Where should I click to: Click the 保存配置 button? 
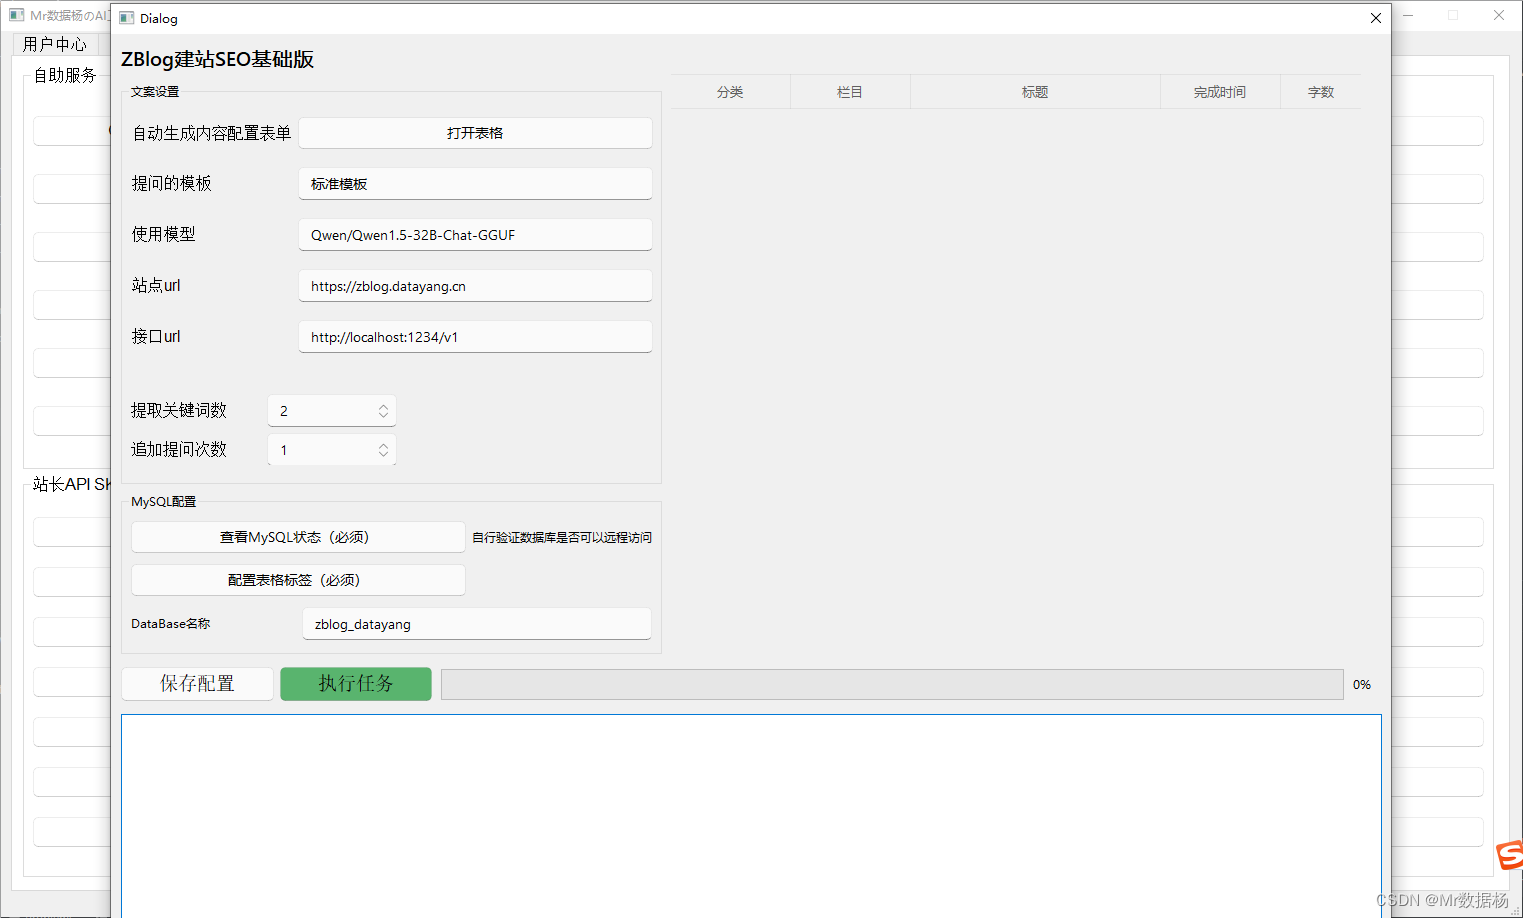tap(197, 684)
